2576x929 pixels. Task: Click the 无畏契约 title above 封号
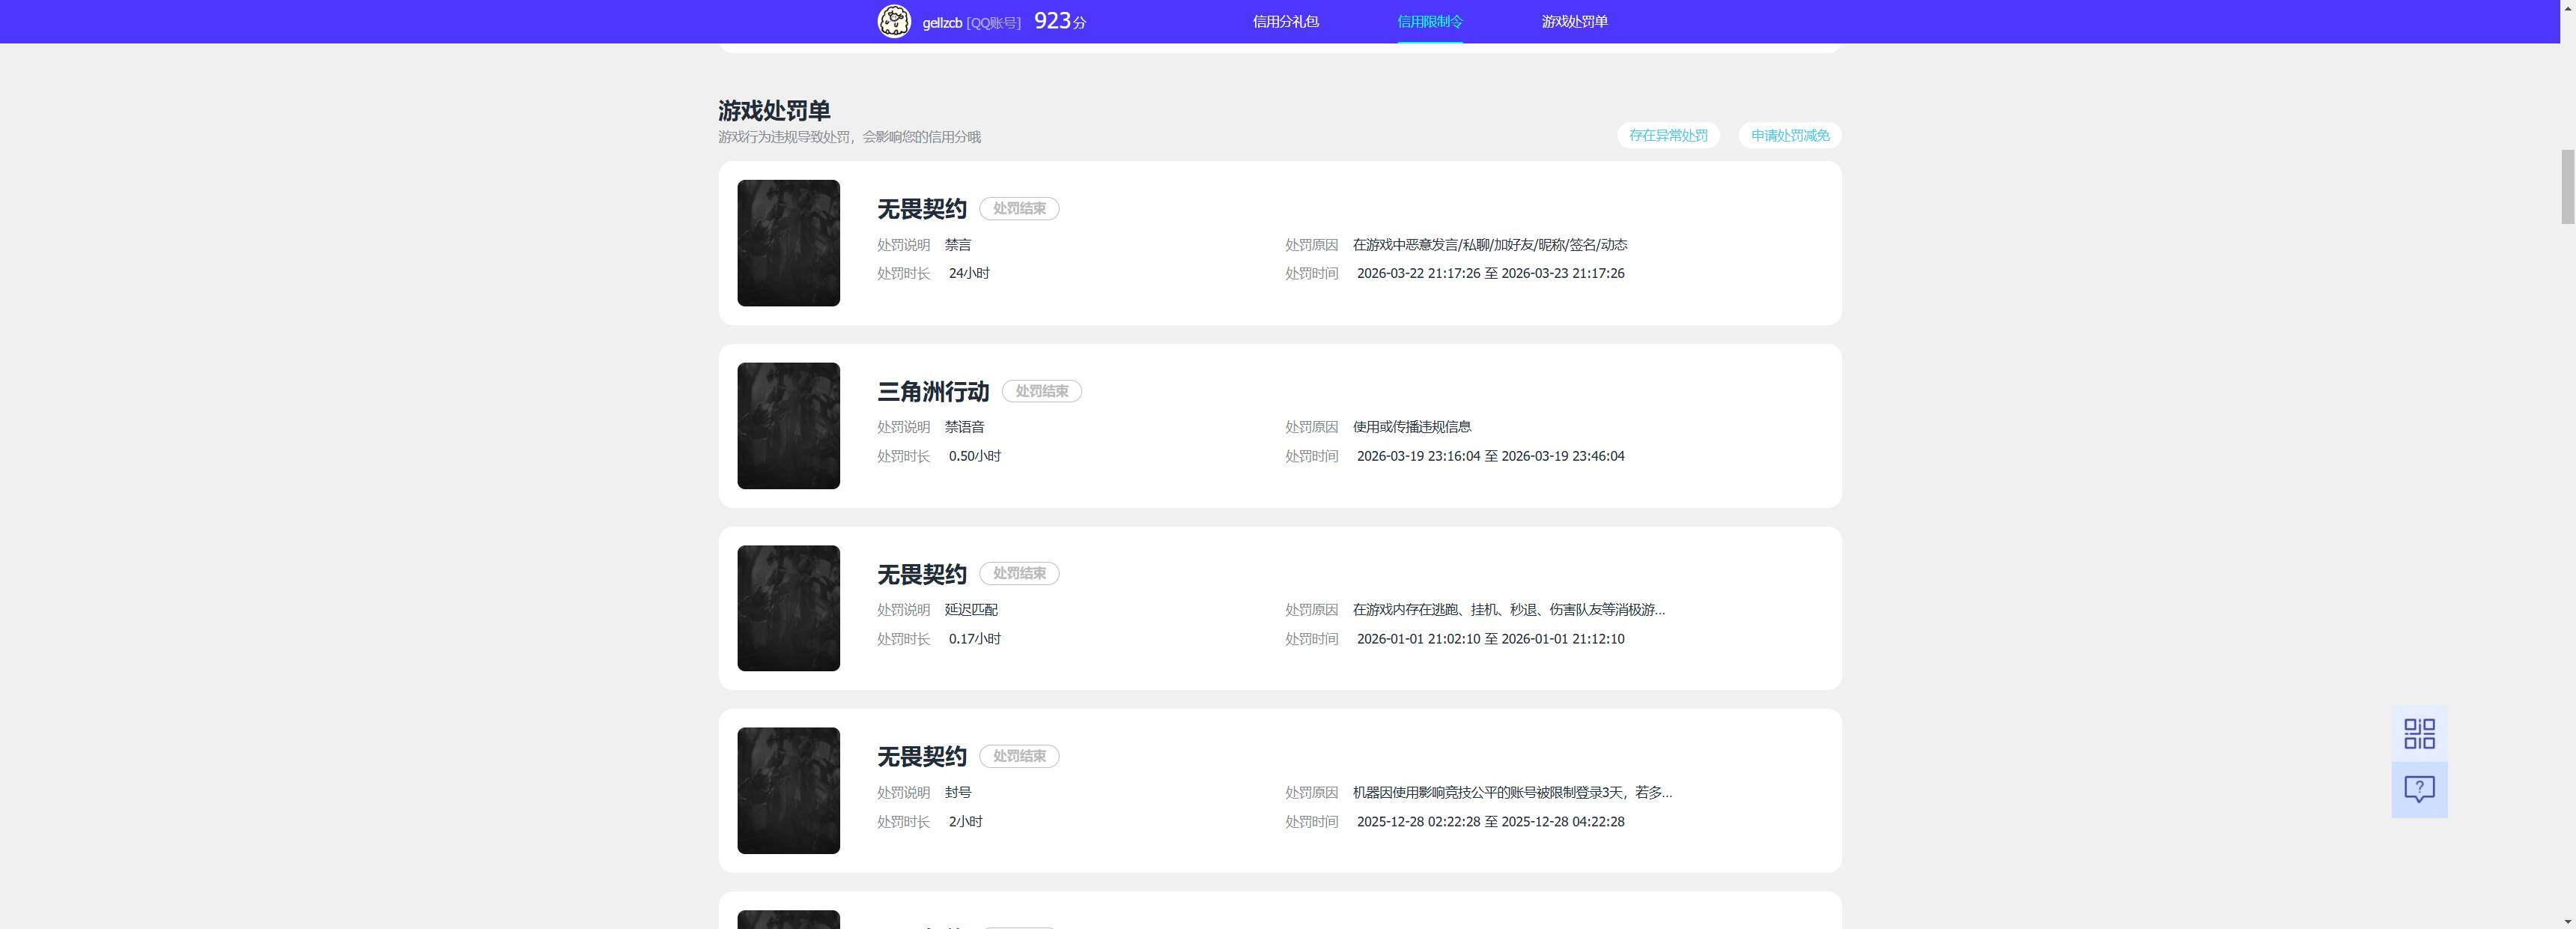tap(921, 757)
